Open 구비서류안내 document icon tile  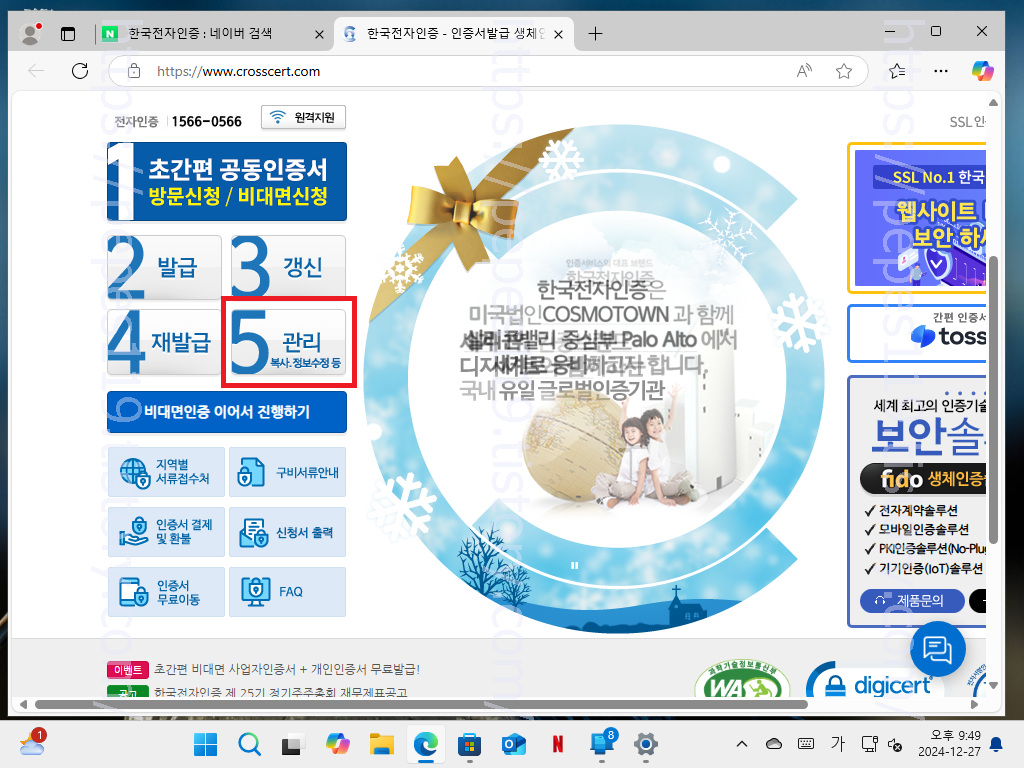(287, 472)
